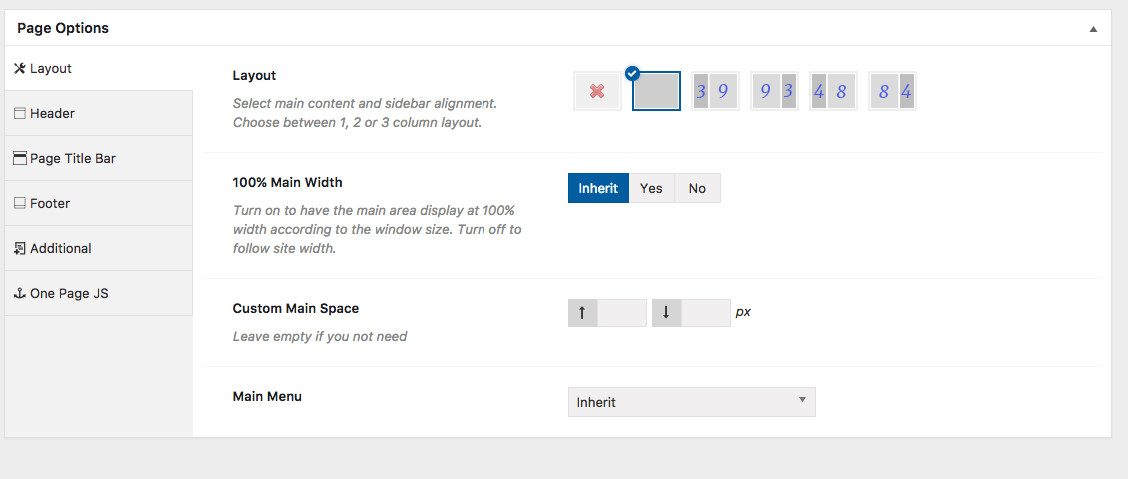
Task: Select the no-sidebar red X layout option
Action: point(597,91)
